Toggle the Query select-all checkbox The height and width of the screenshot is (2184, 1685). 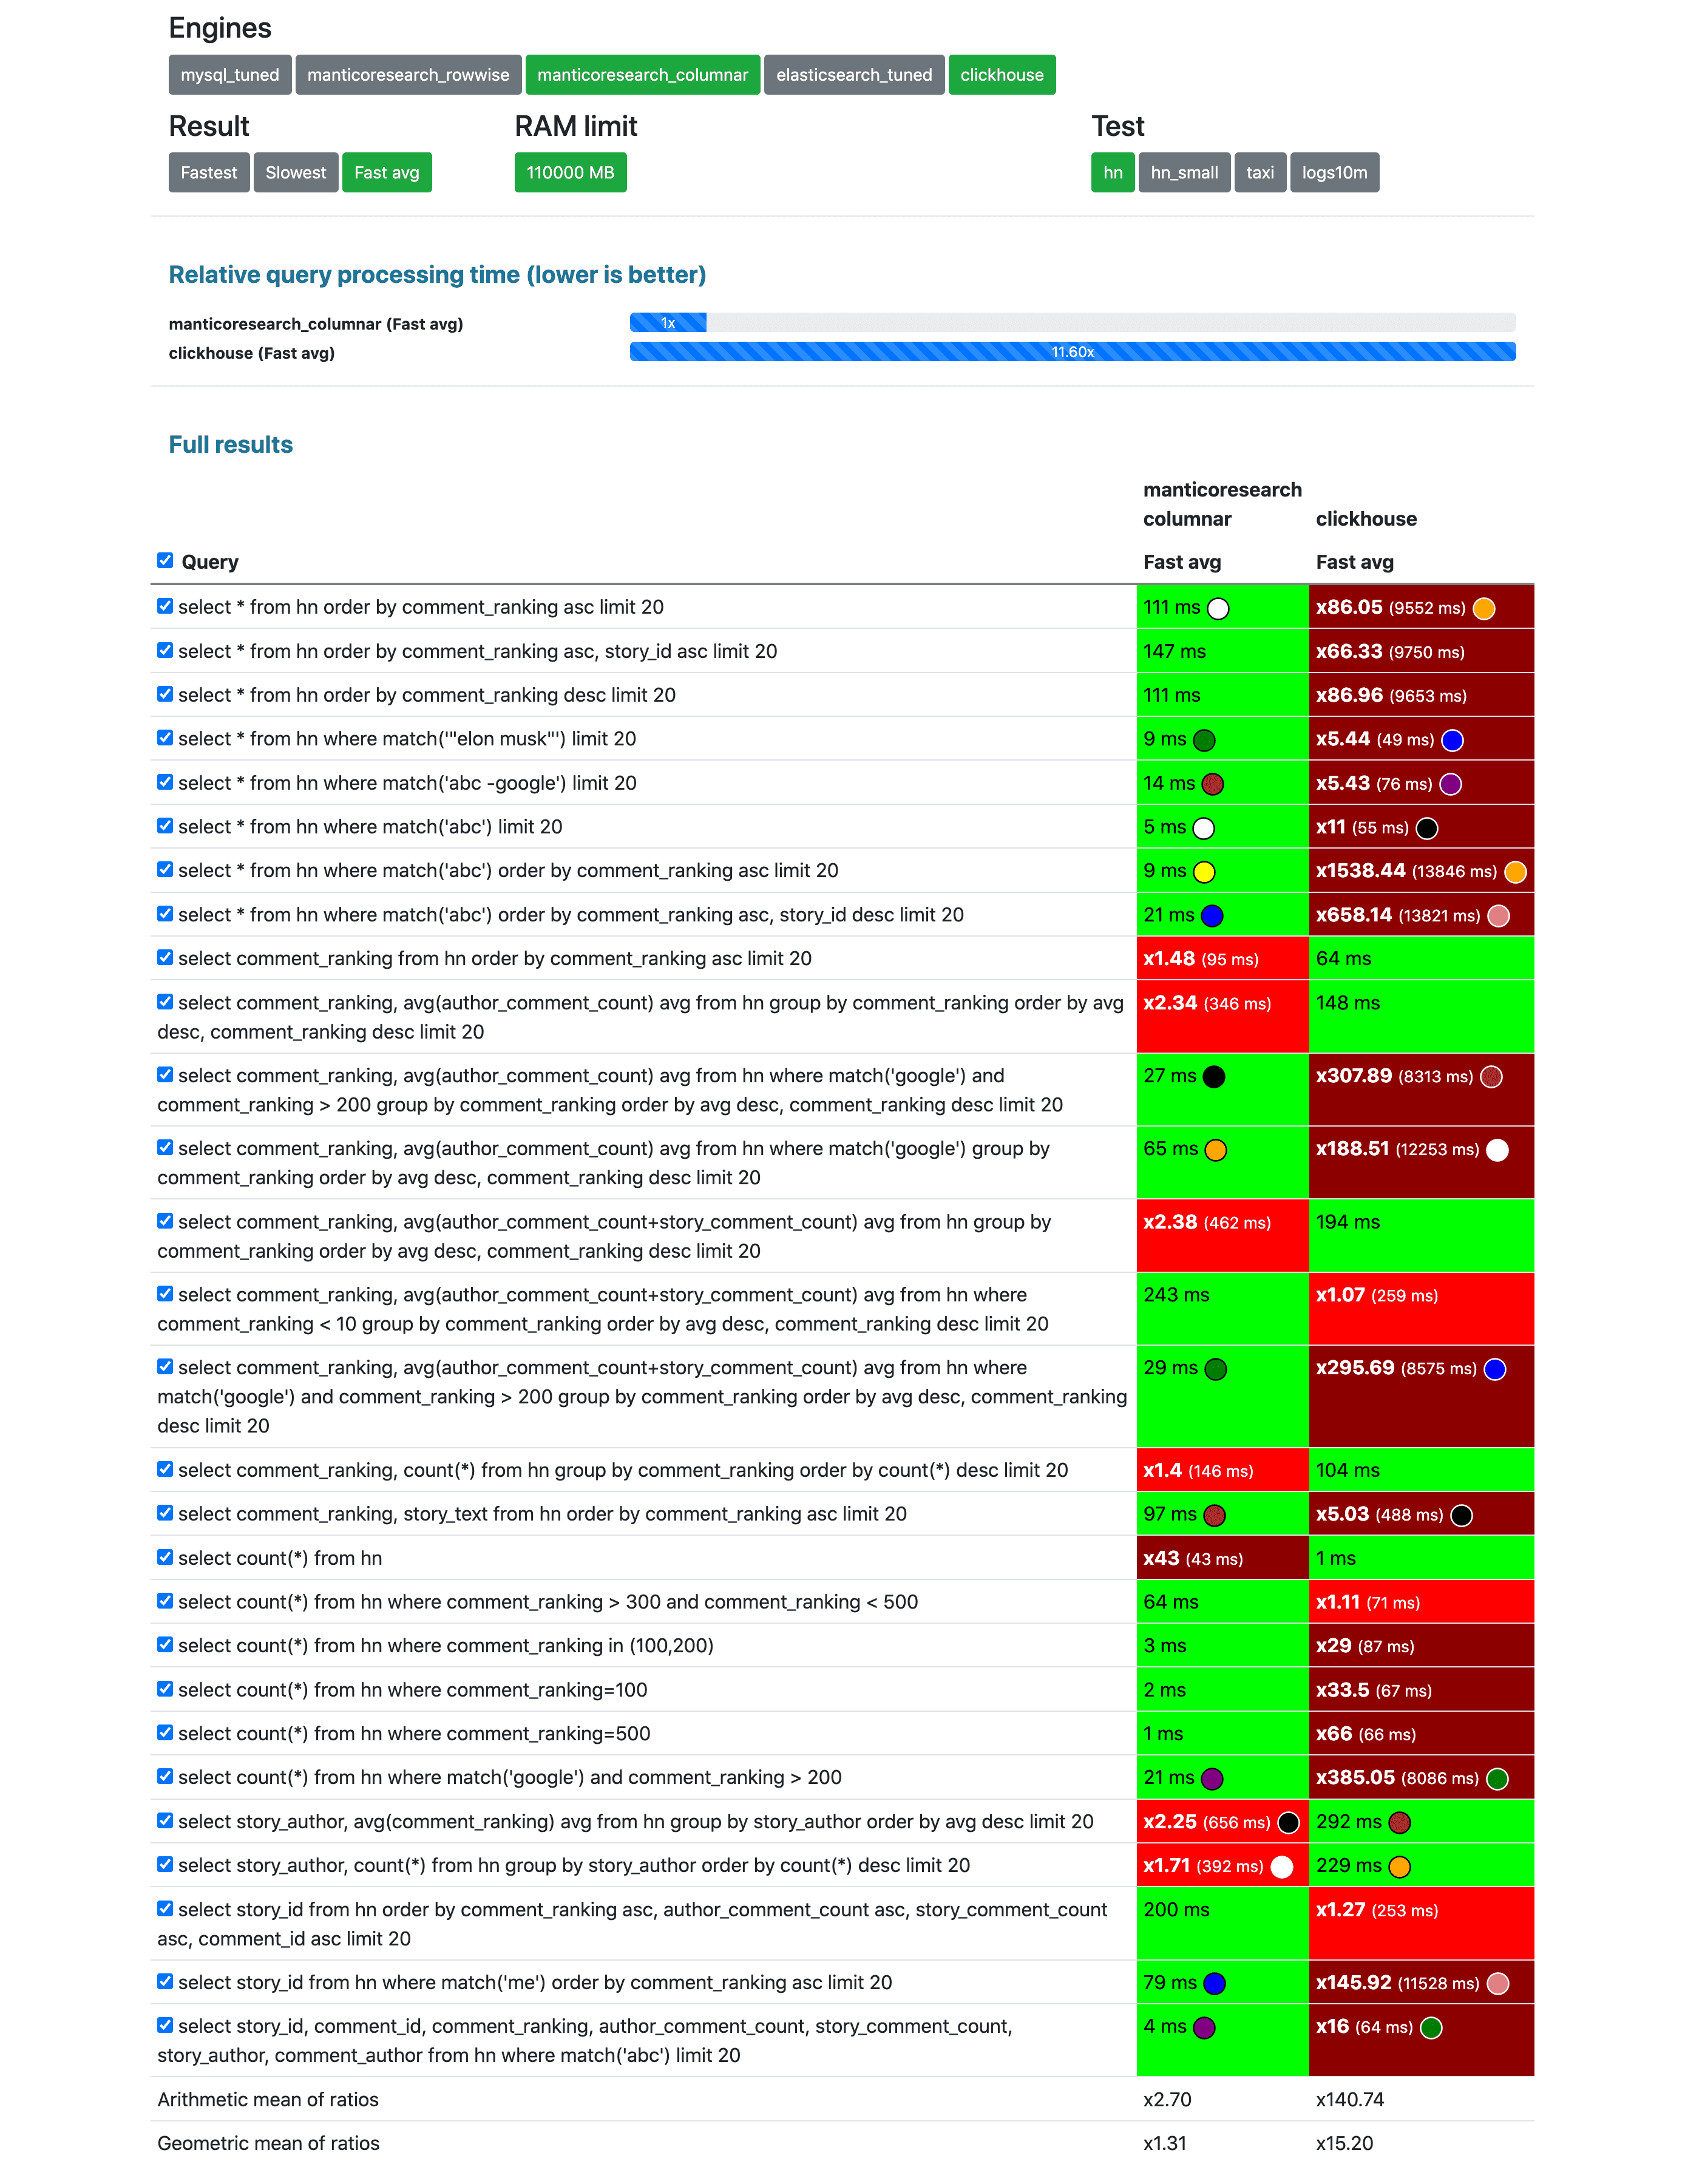[x=165, y=561]
